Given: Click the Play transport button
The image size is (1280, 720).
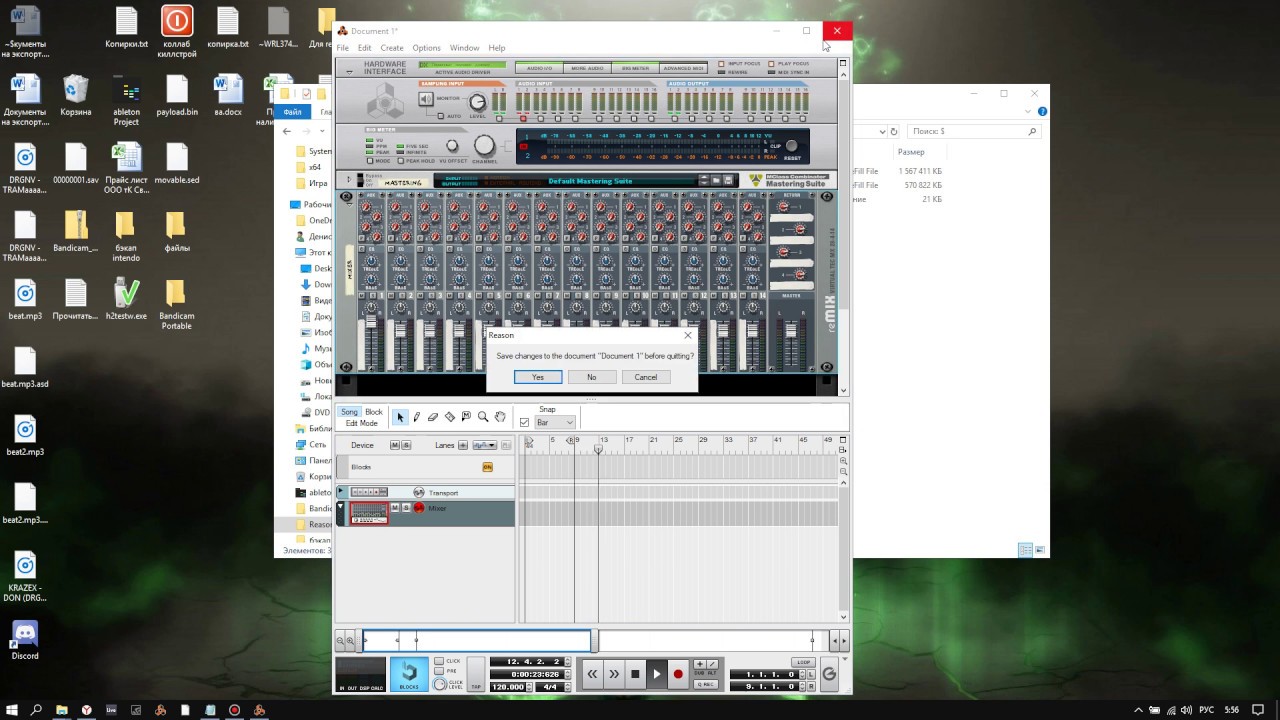Looking at the screenshot, I should click(x=657, y=674).
